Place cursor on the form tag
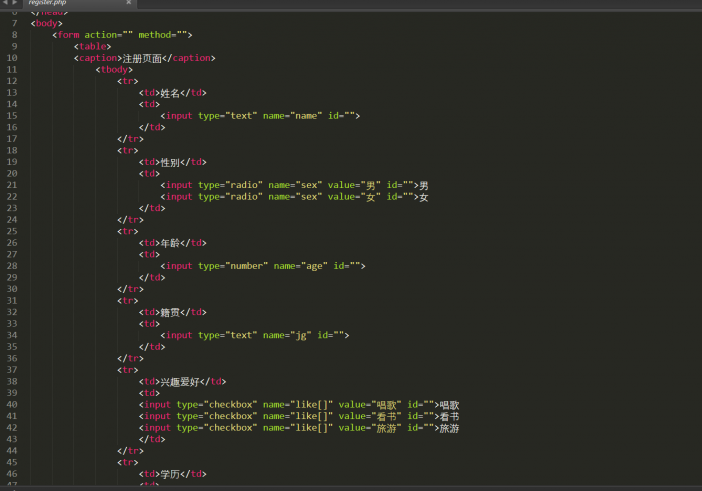The height and width of the screenshot is (491, 702). click(68, 35)
